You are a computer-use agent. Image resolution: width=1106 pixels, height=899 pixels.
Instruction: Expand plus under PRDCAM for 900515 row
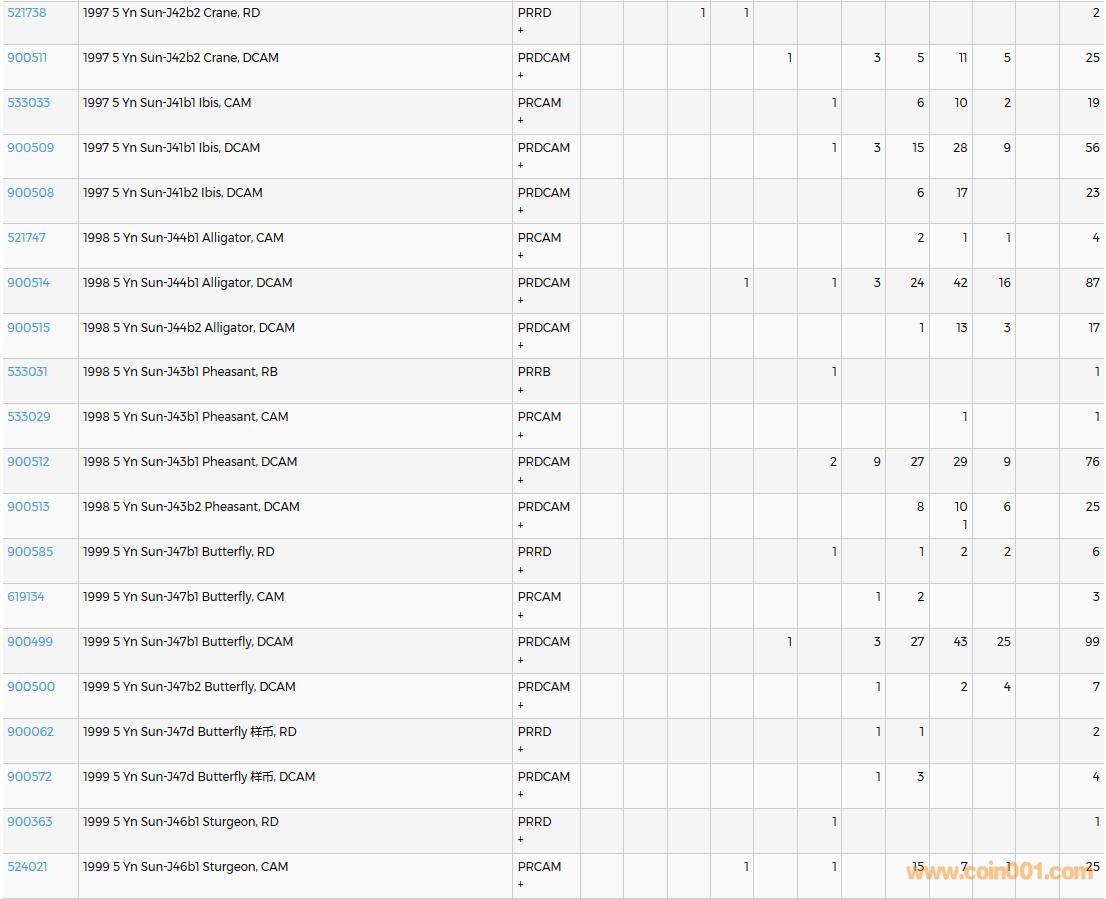point(521,345)
